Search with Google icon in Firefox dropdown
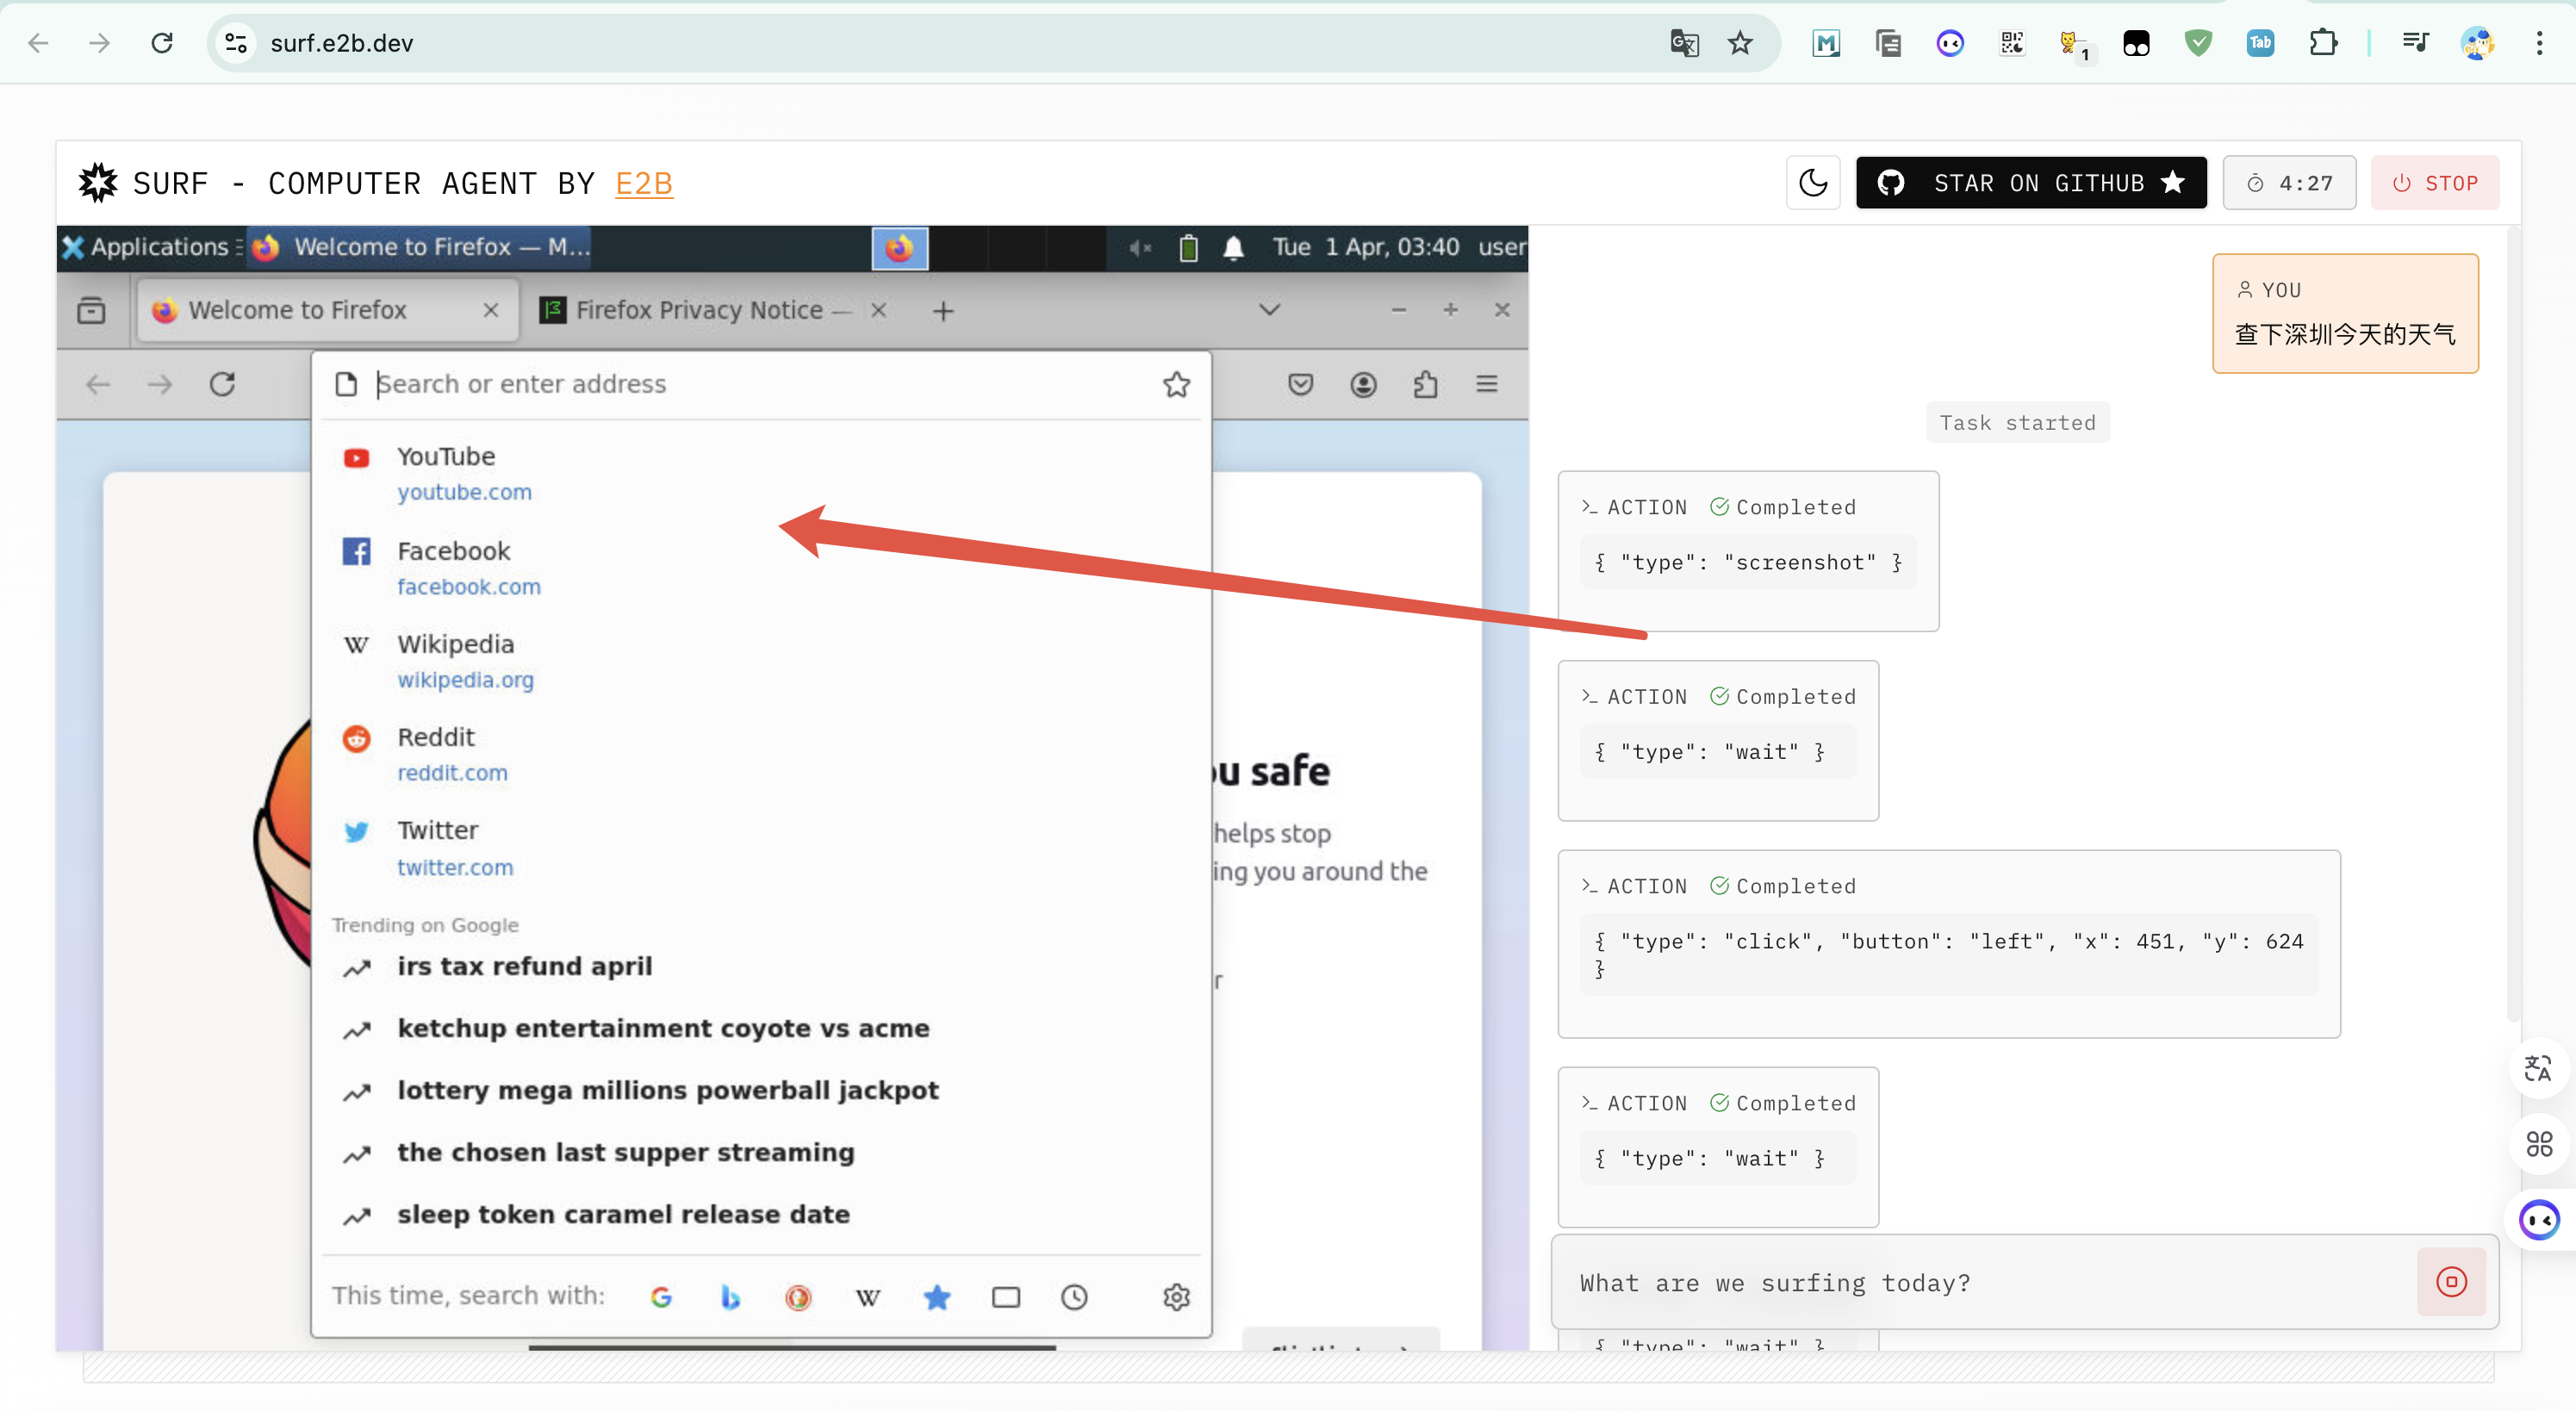Image resolution: width=2576 pixels, height=1411 pixels. (661, 1297)
